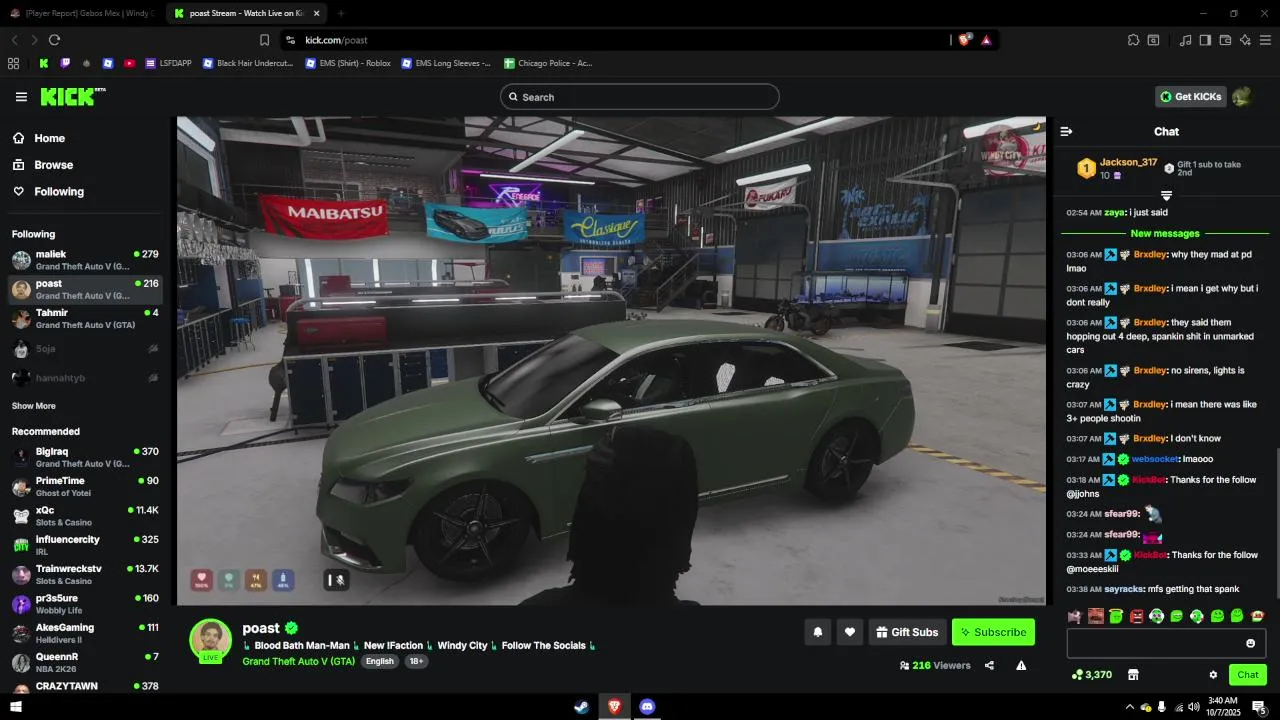Turn on notifications with bell icon
1280x720 pixels.
click(818, 632)
